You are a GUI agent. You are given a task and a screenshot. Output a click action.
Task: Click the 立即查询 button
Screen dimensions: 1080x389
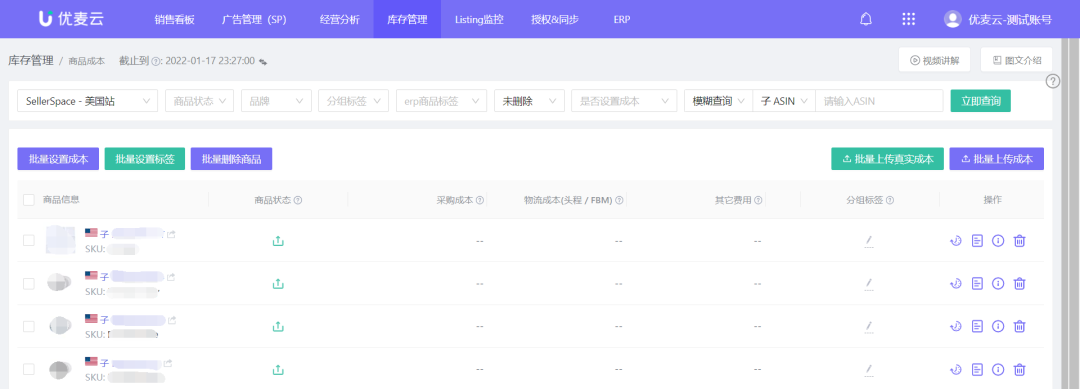(980, 101)
